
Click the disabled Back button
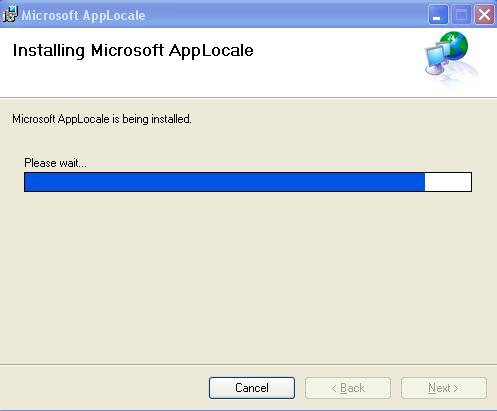348,388
